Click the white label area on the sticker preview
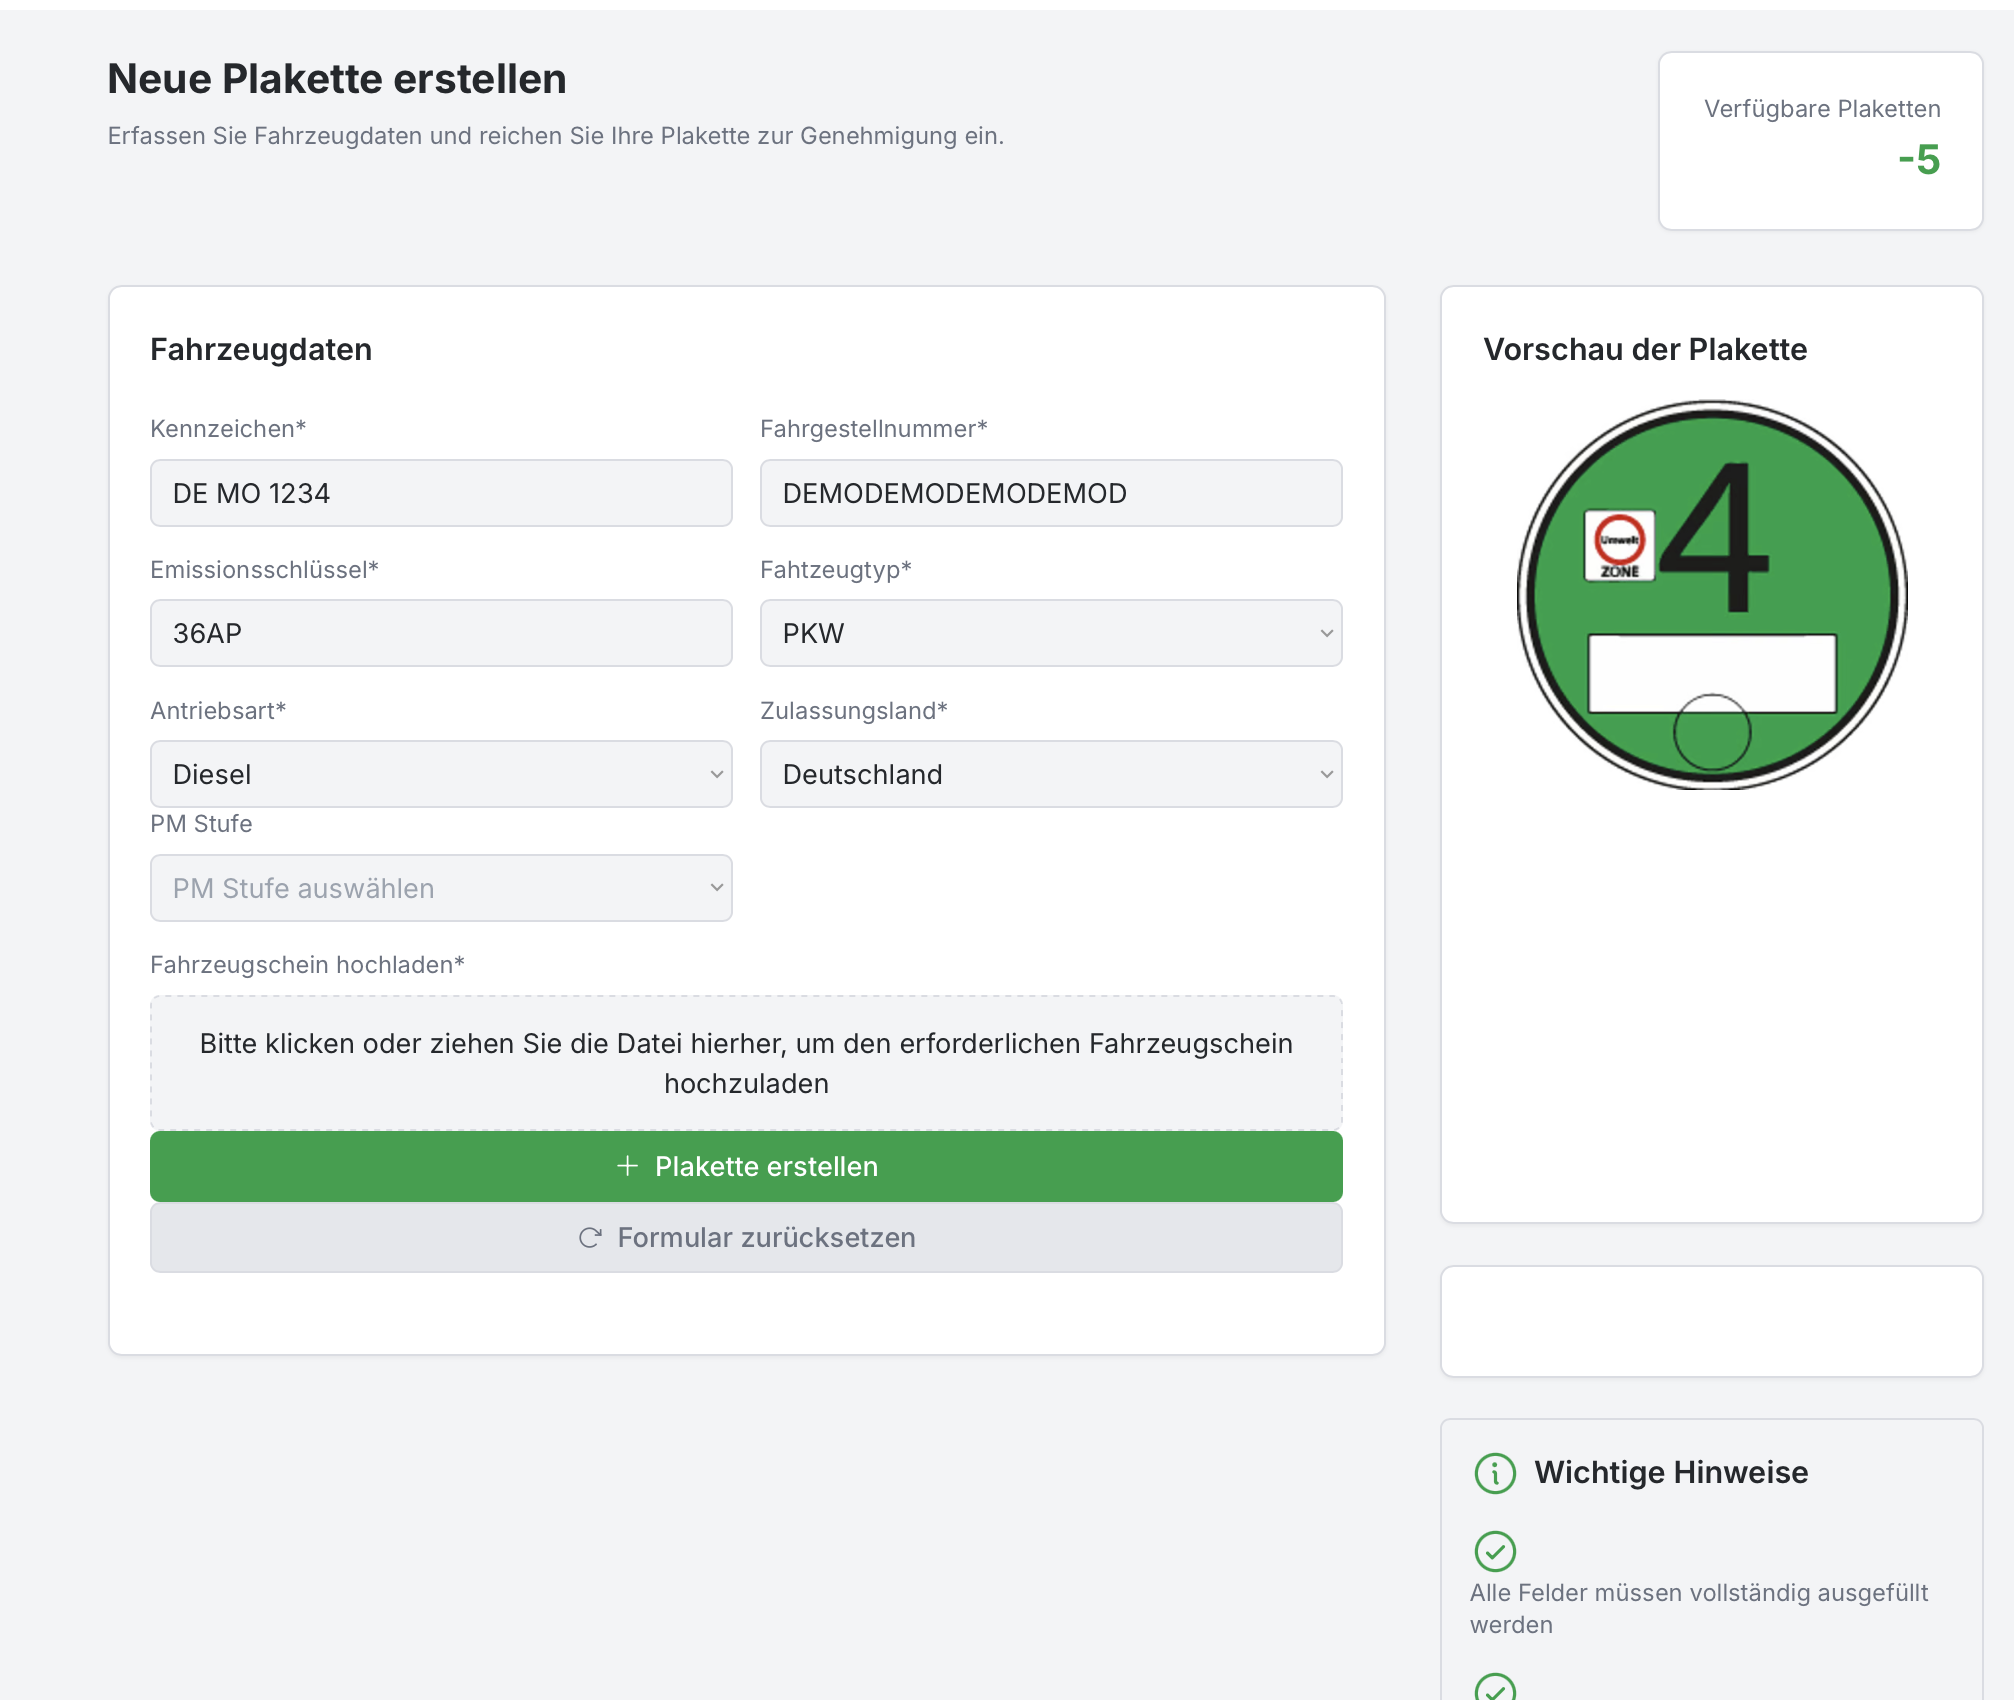The image size is (2014, 1700). 1712,665
